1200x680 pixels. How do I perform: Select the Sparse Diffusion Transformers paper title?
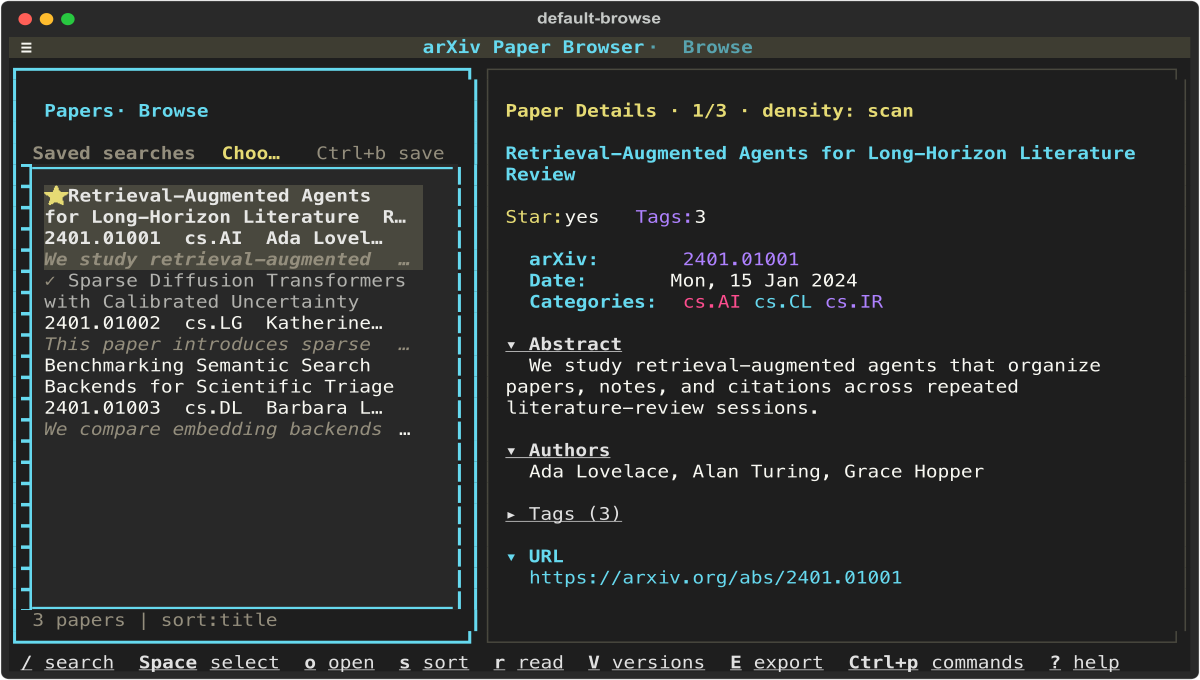225,291
